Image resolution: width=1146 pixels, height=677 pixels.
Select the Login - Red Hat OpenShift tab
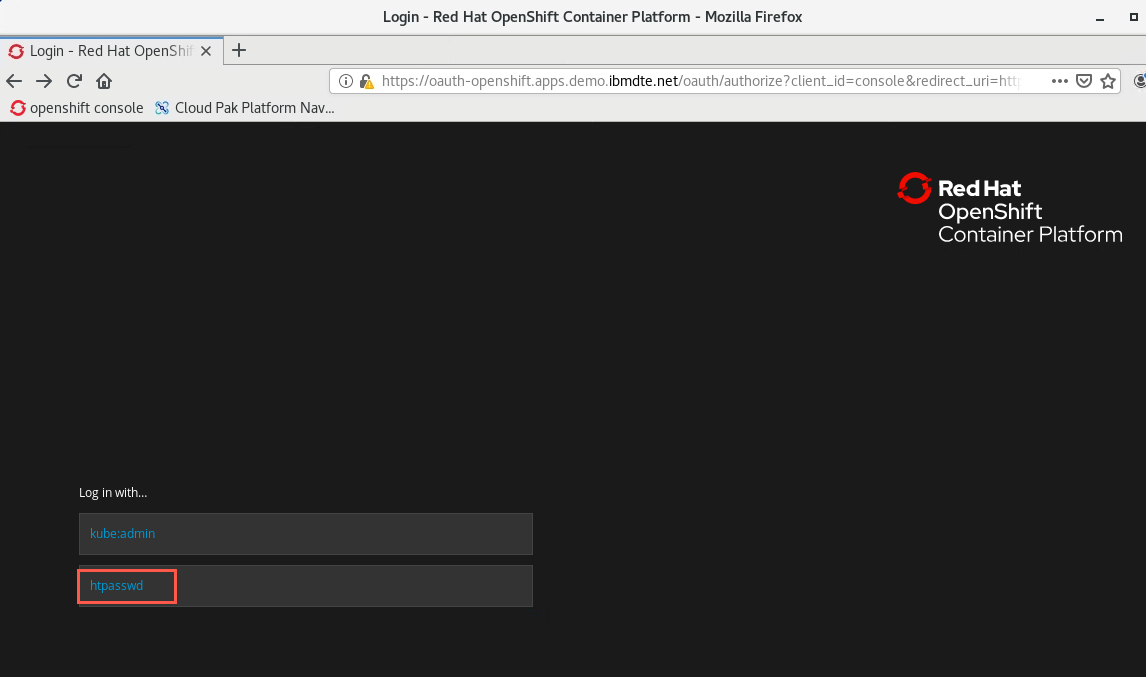pyautogui.click(x=111, y=51)
